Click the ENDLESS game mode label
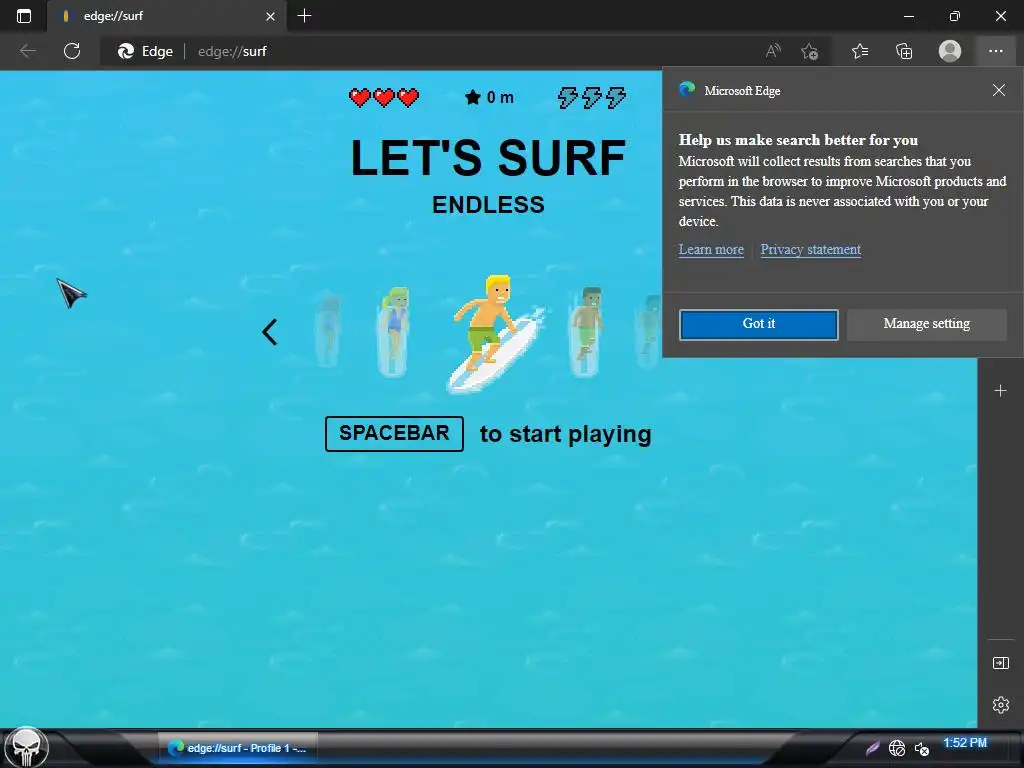The height and width of the screenshot is (768, 1024). click(488, 205)
